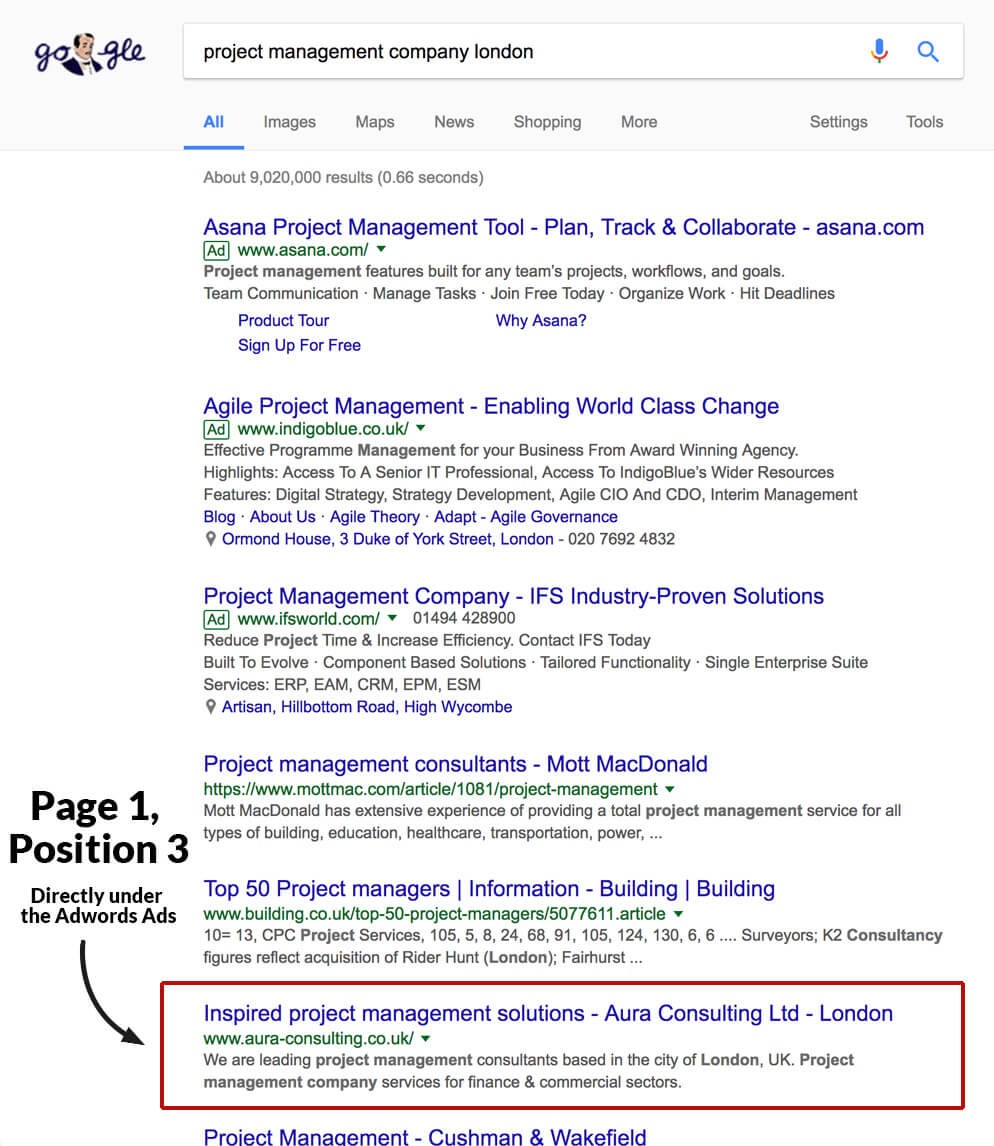This screenshot has height=1146, width=994.
Task: Click the Ad badge beside www.asana.com
Action: (x=216, y=251)
